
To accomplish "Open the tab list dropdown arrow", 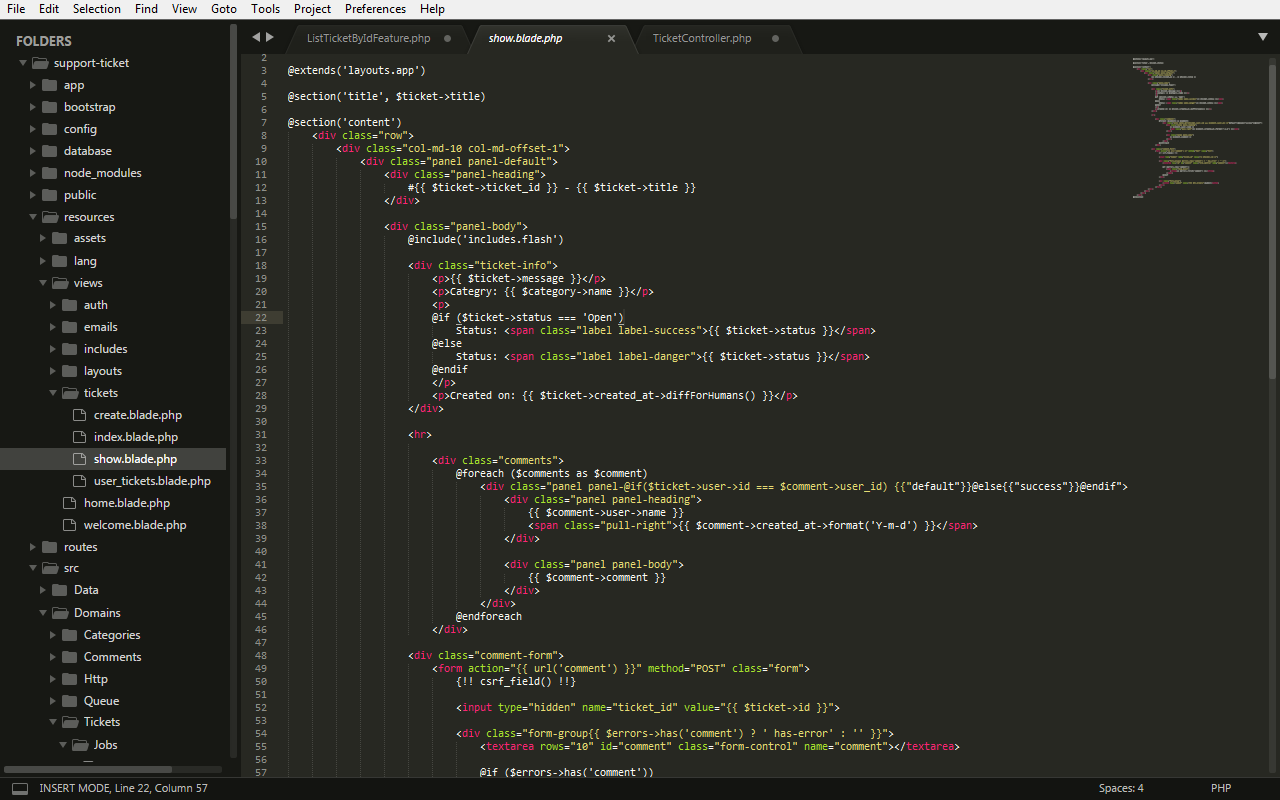I will pyautogui.click(x=1262, y=37).
